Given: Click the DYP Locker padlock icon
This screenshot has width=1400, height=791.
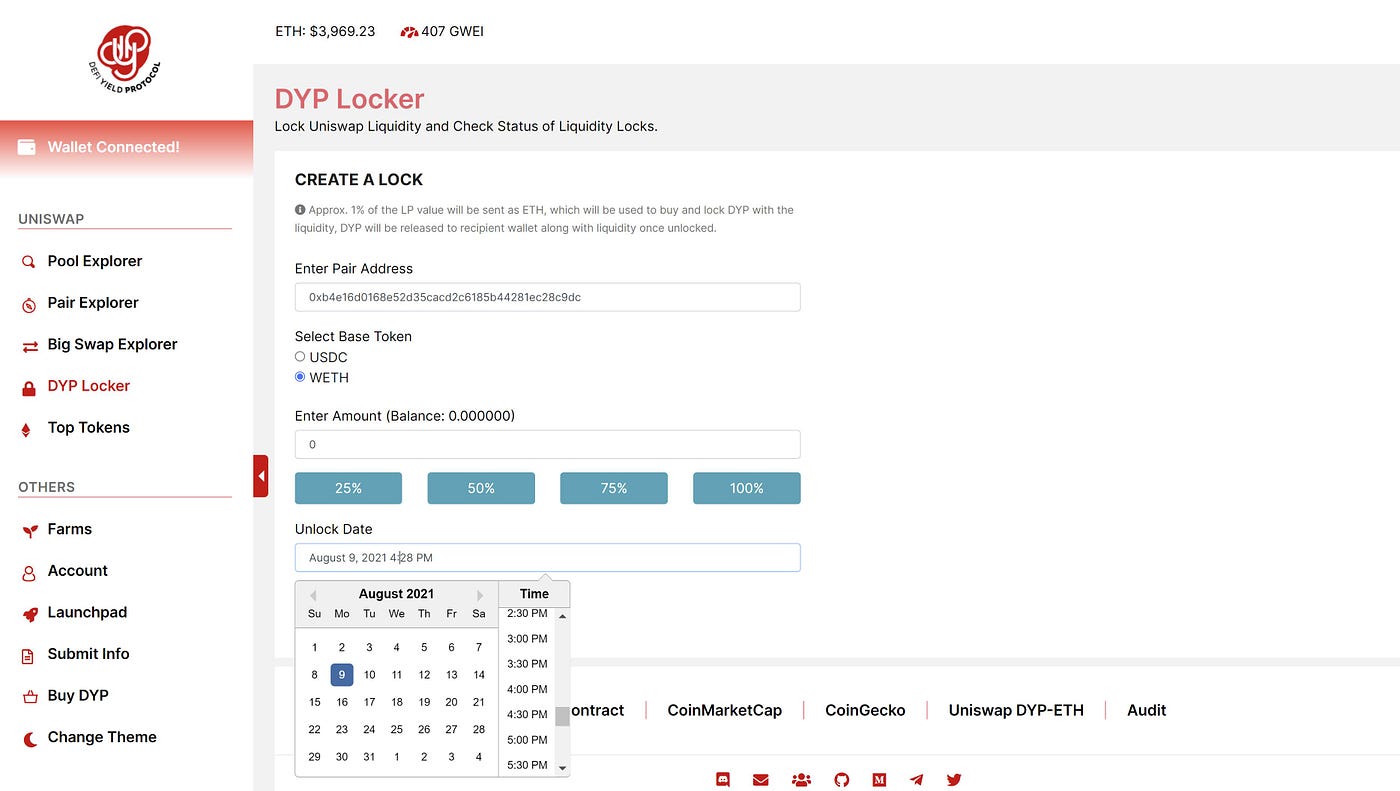Looking at the screenshot, I should [x=28, y=387].
